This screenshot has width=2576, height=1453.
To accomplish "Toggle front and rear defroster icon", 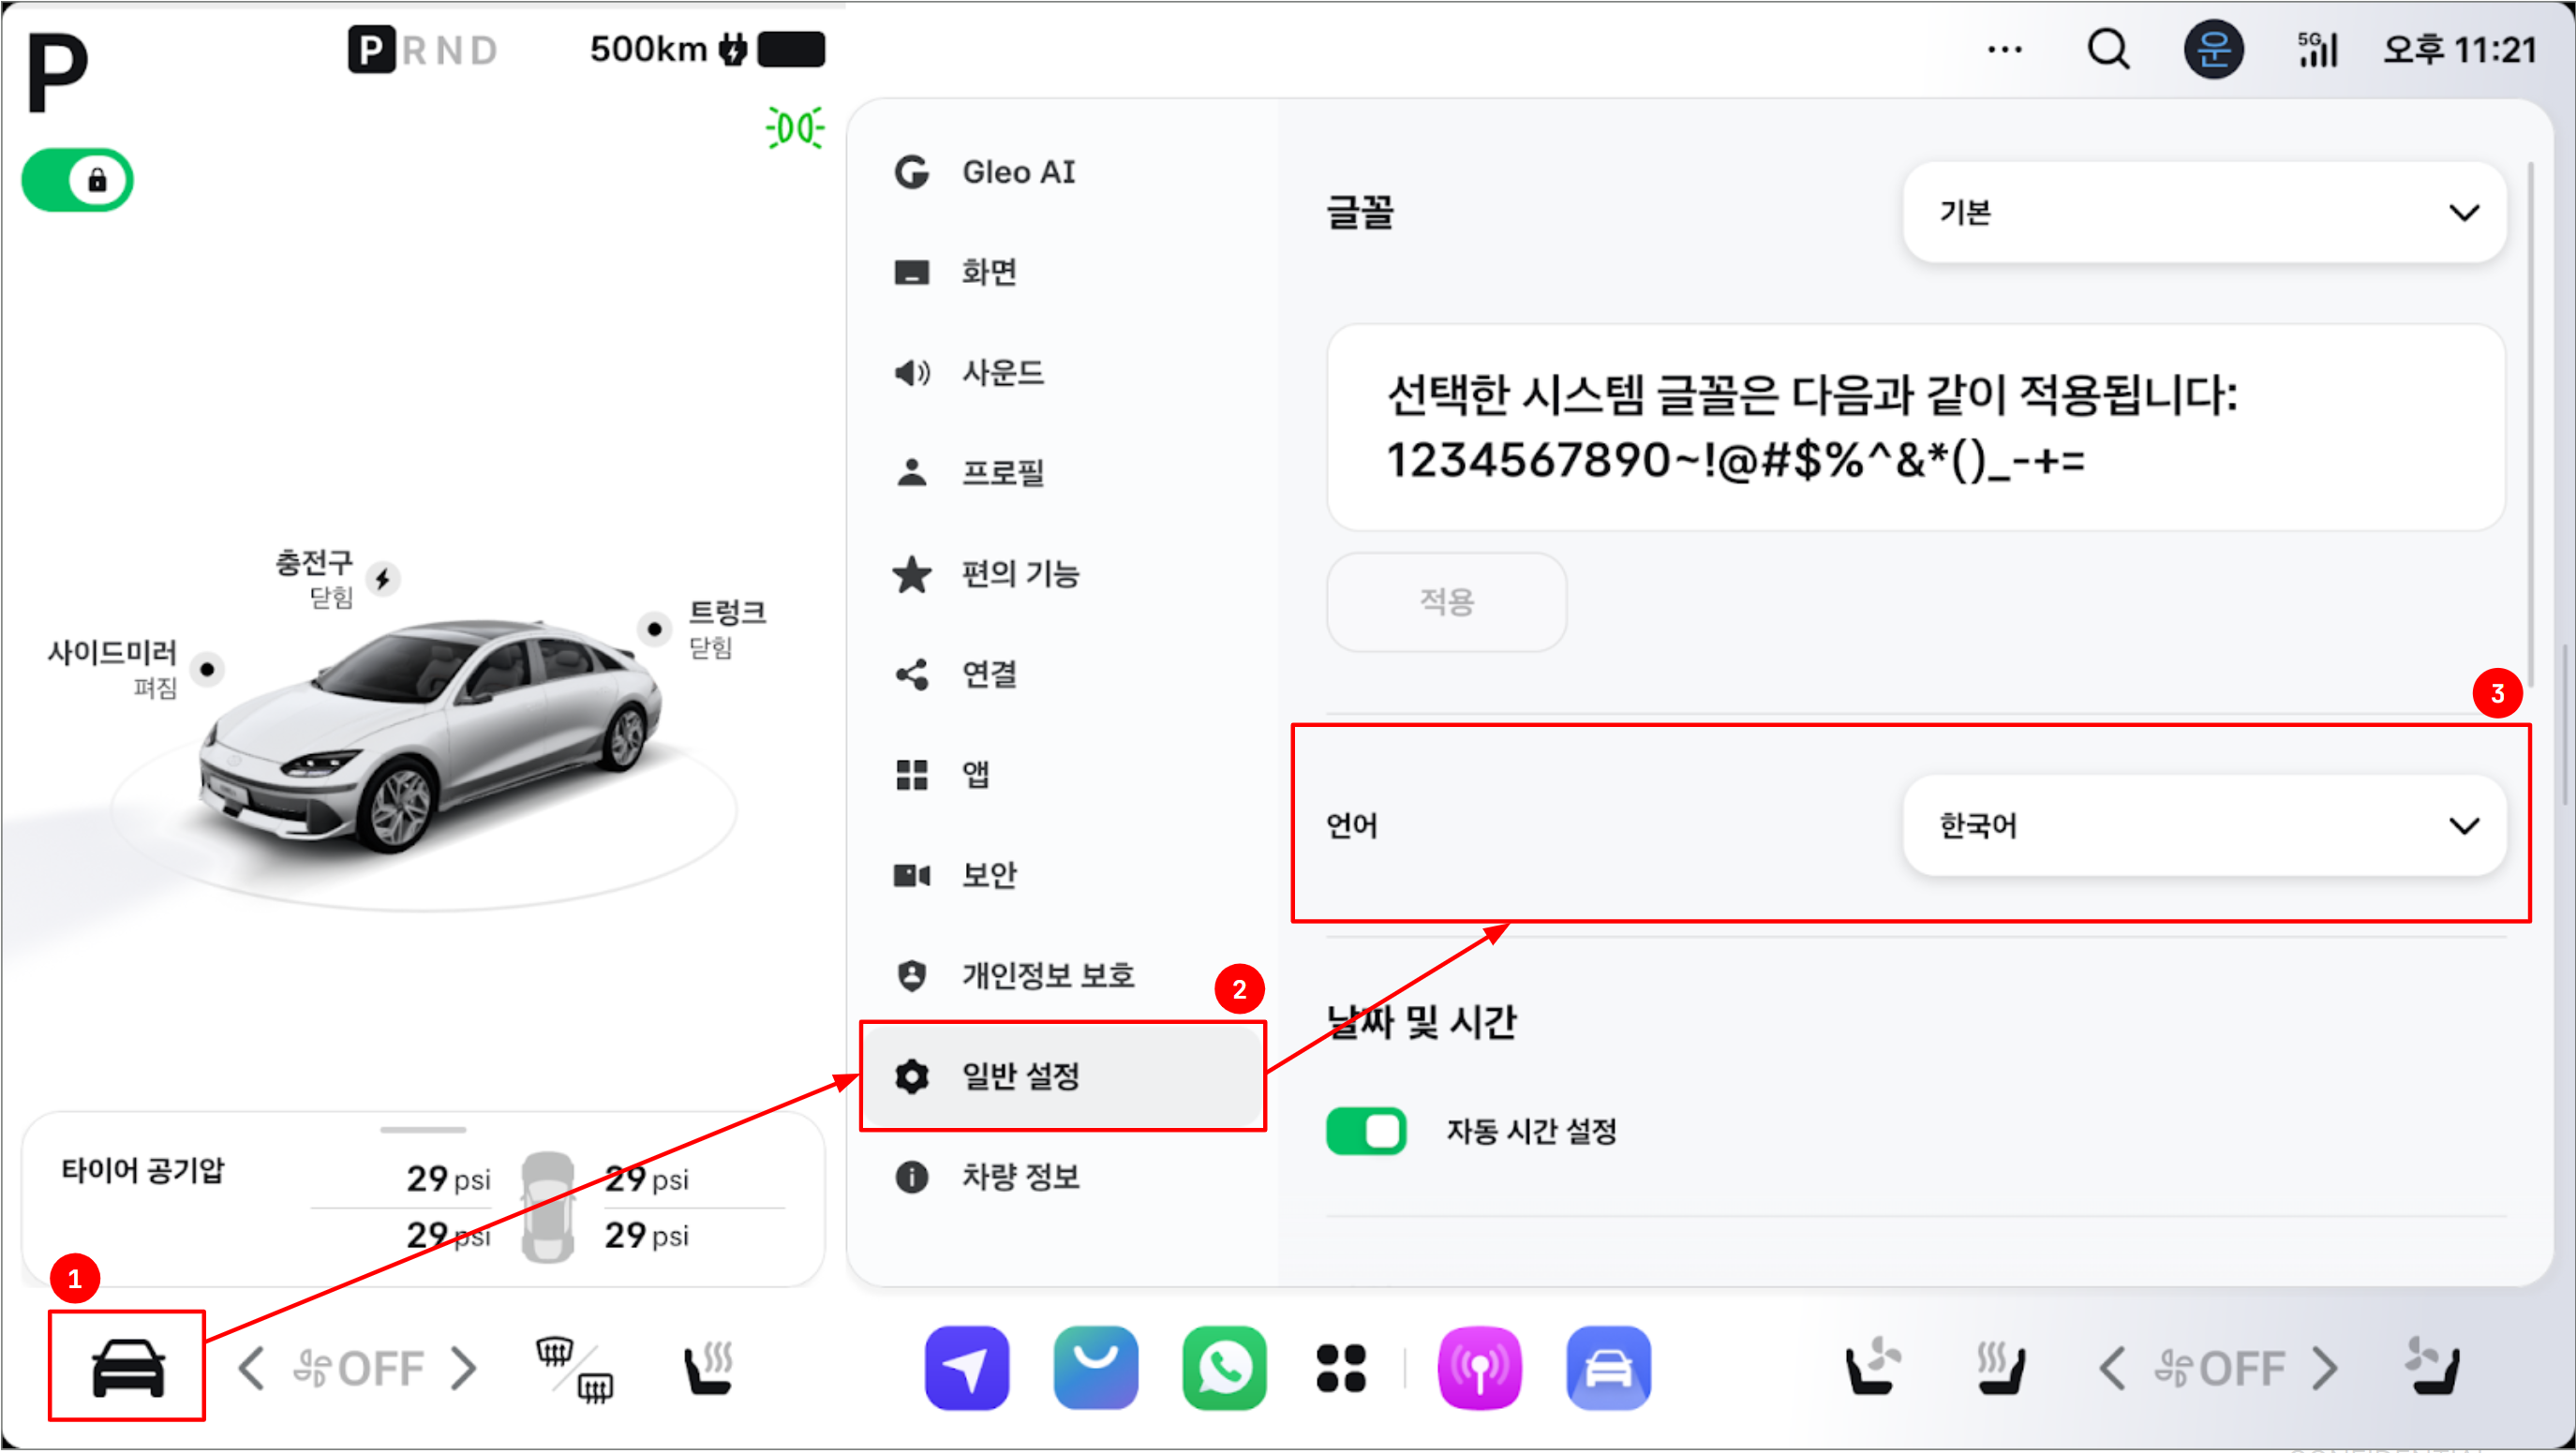I will click(x=575, y=1367).
